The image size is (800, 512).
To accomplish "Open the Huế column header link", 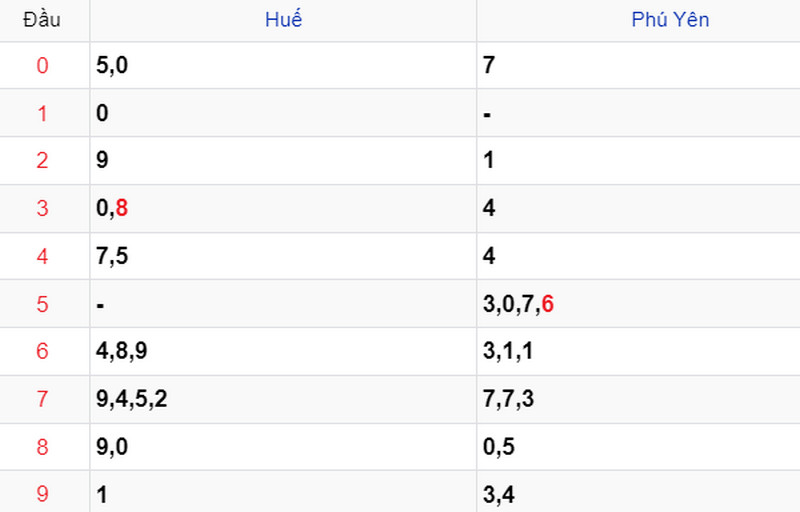I will click(283, 20).
